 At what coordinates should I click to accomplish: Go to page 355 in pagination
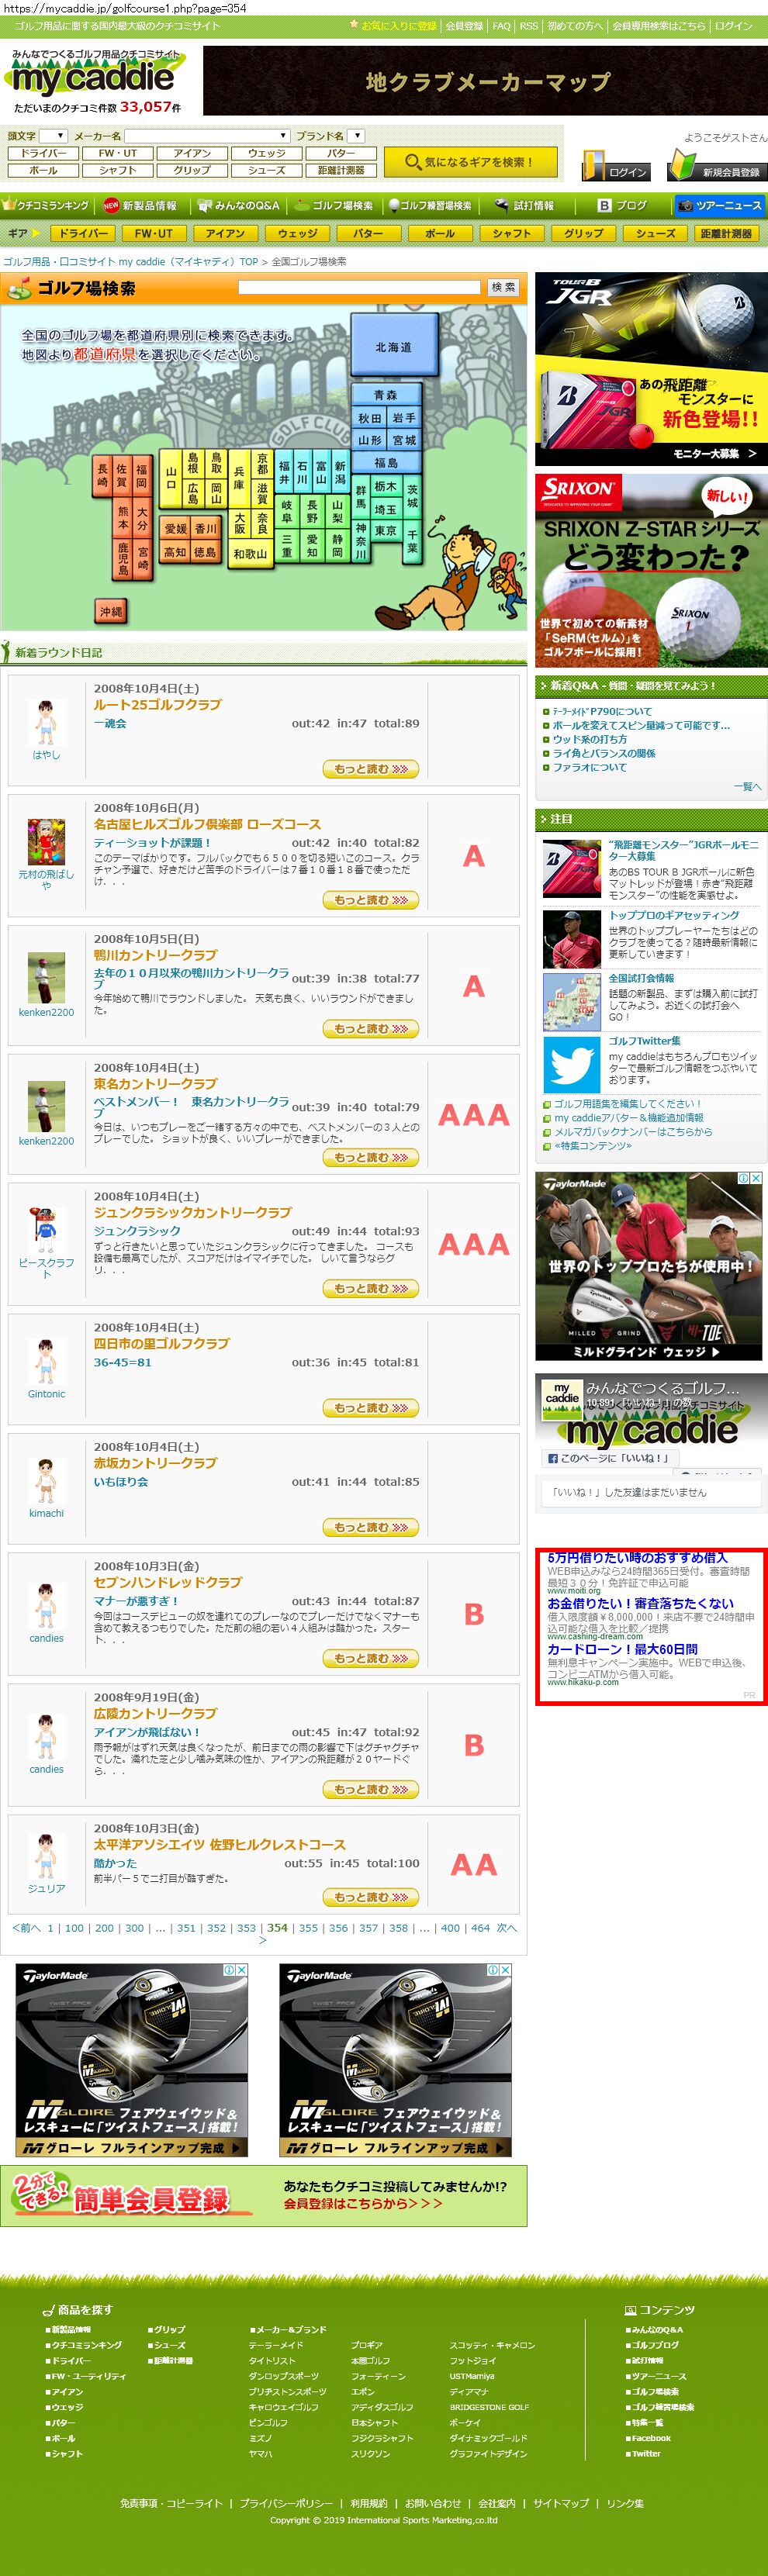pyautogui.click(x=308, y=1928)
